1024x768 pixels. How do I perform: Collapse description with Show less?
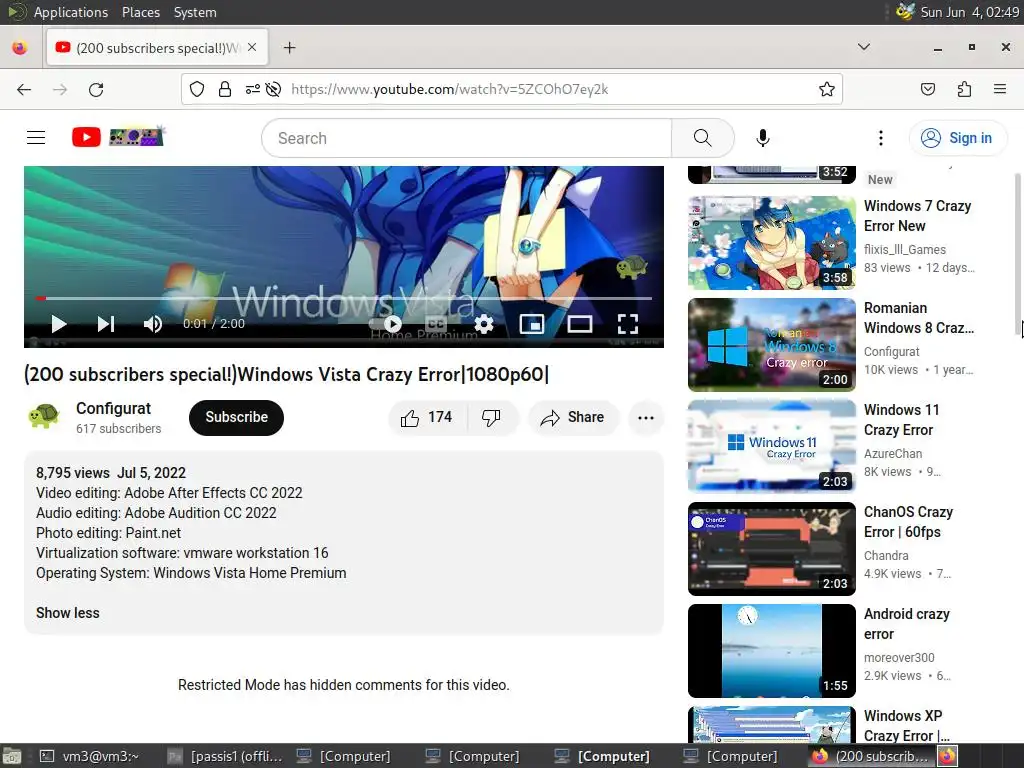[x=68, y=613]
